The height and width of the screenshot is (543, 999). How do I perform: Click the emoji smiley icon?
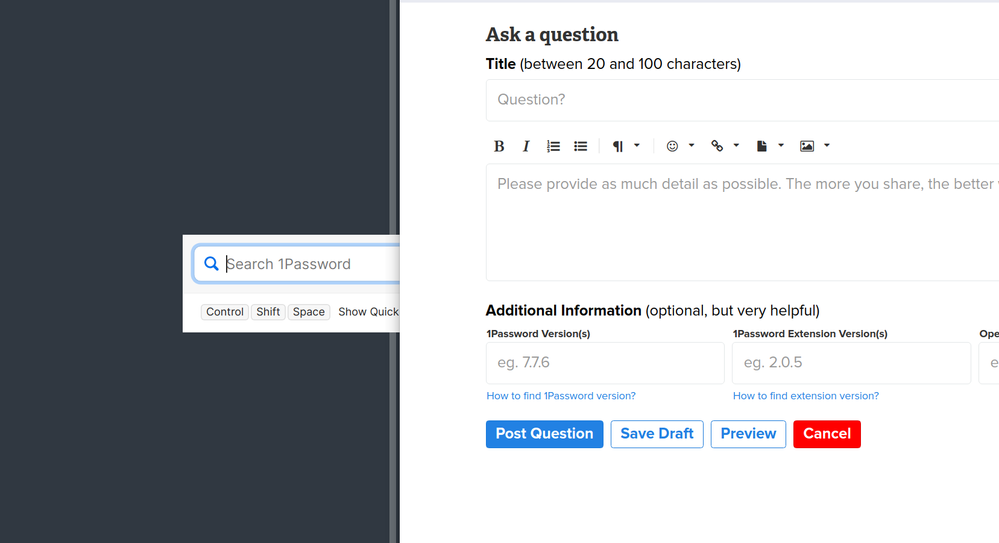(672, 146)
